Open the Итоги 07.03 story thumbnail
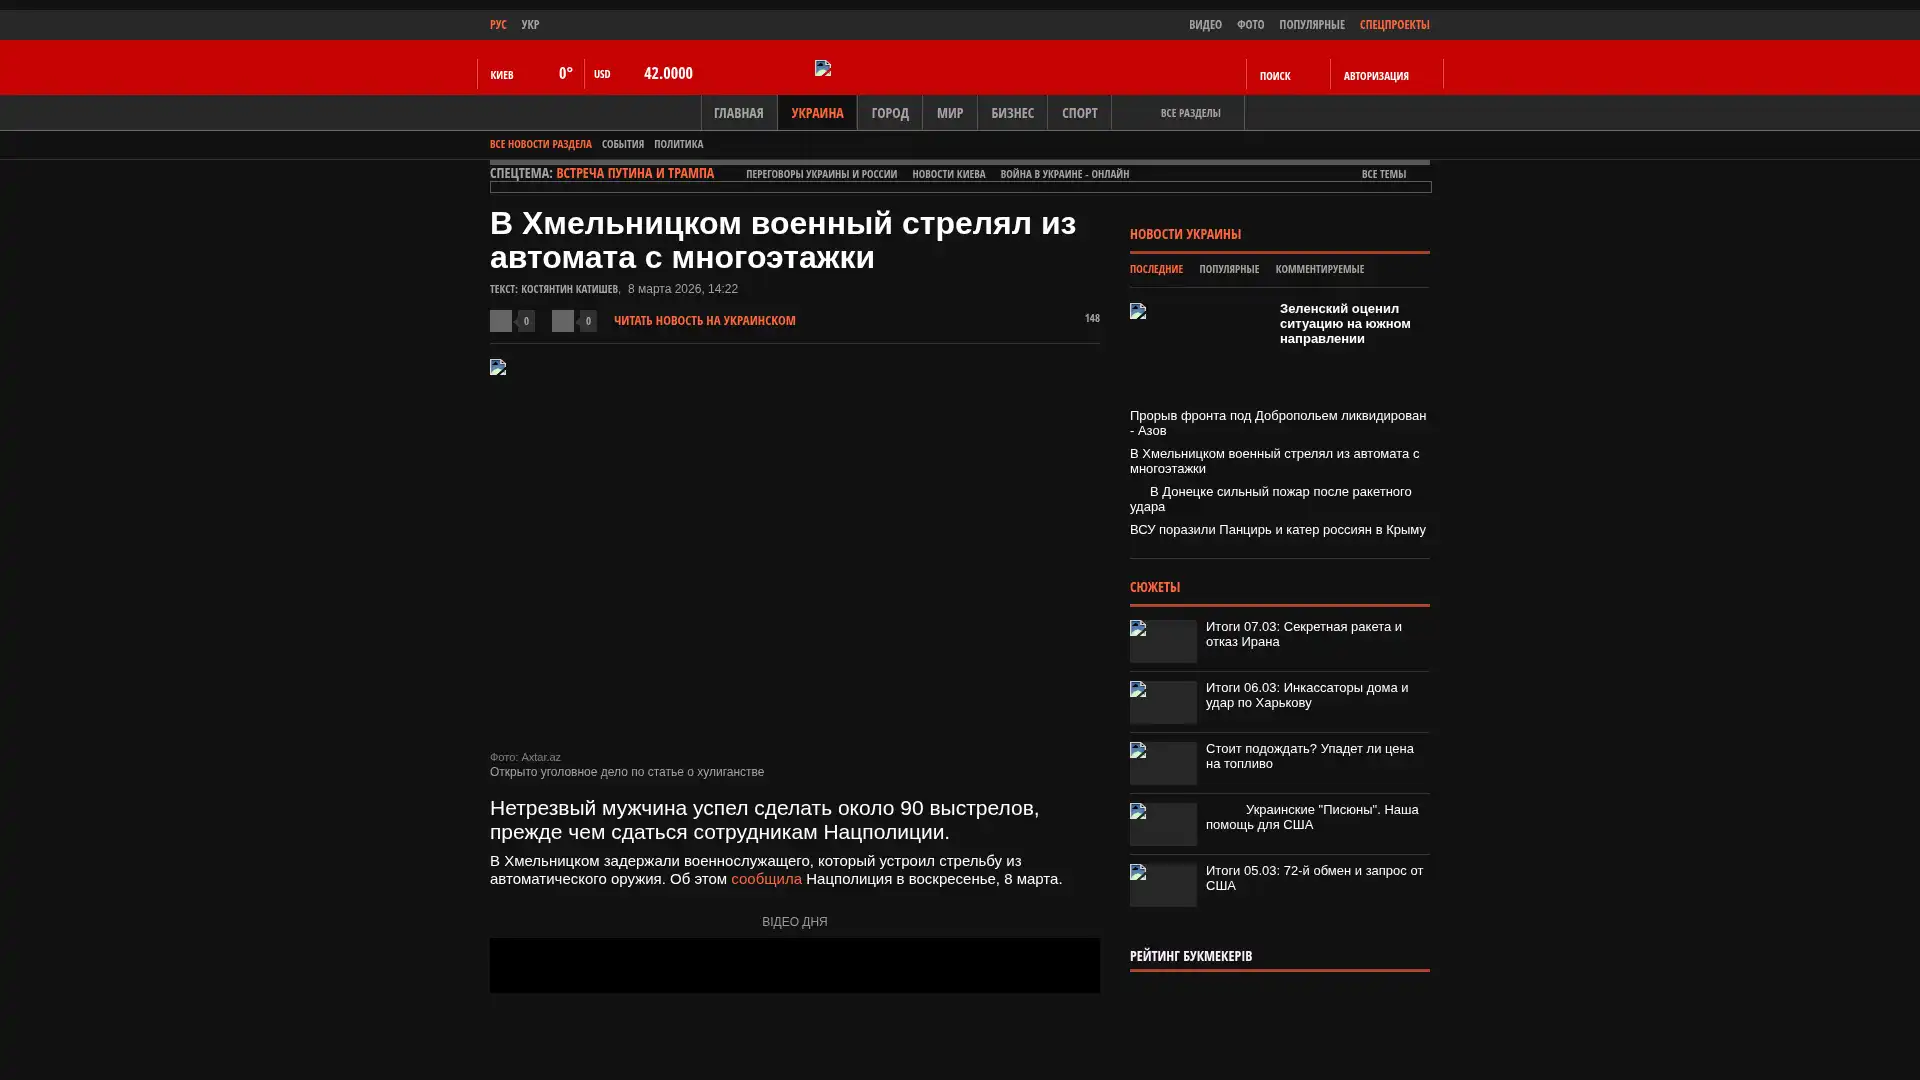The image size is (1920, 1080). coord(1163,641)
